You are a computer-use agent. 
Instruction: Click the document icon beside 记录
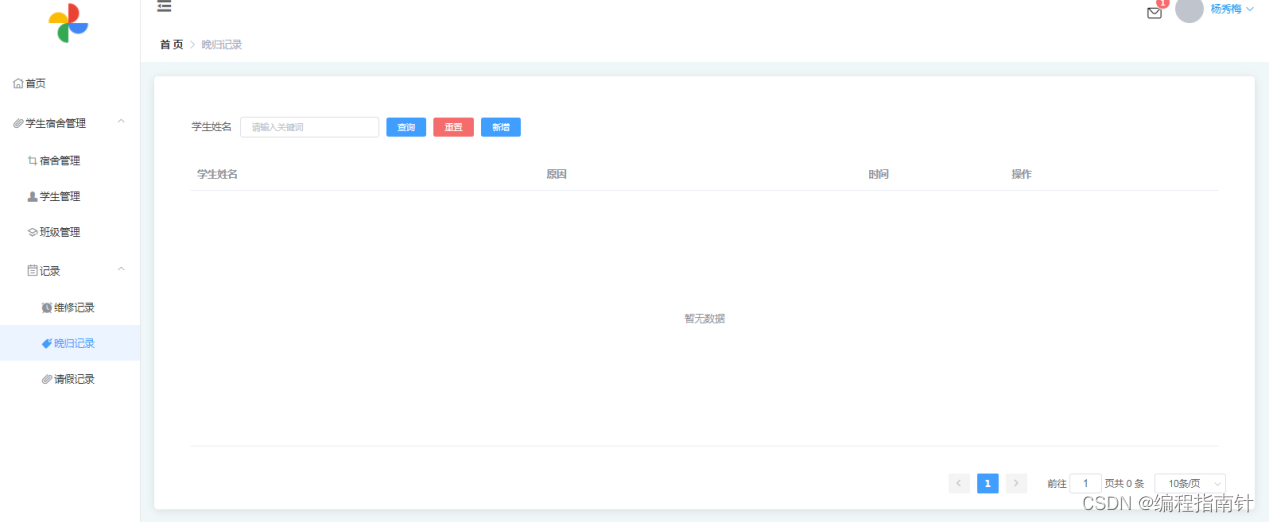pos(33,270)
